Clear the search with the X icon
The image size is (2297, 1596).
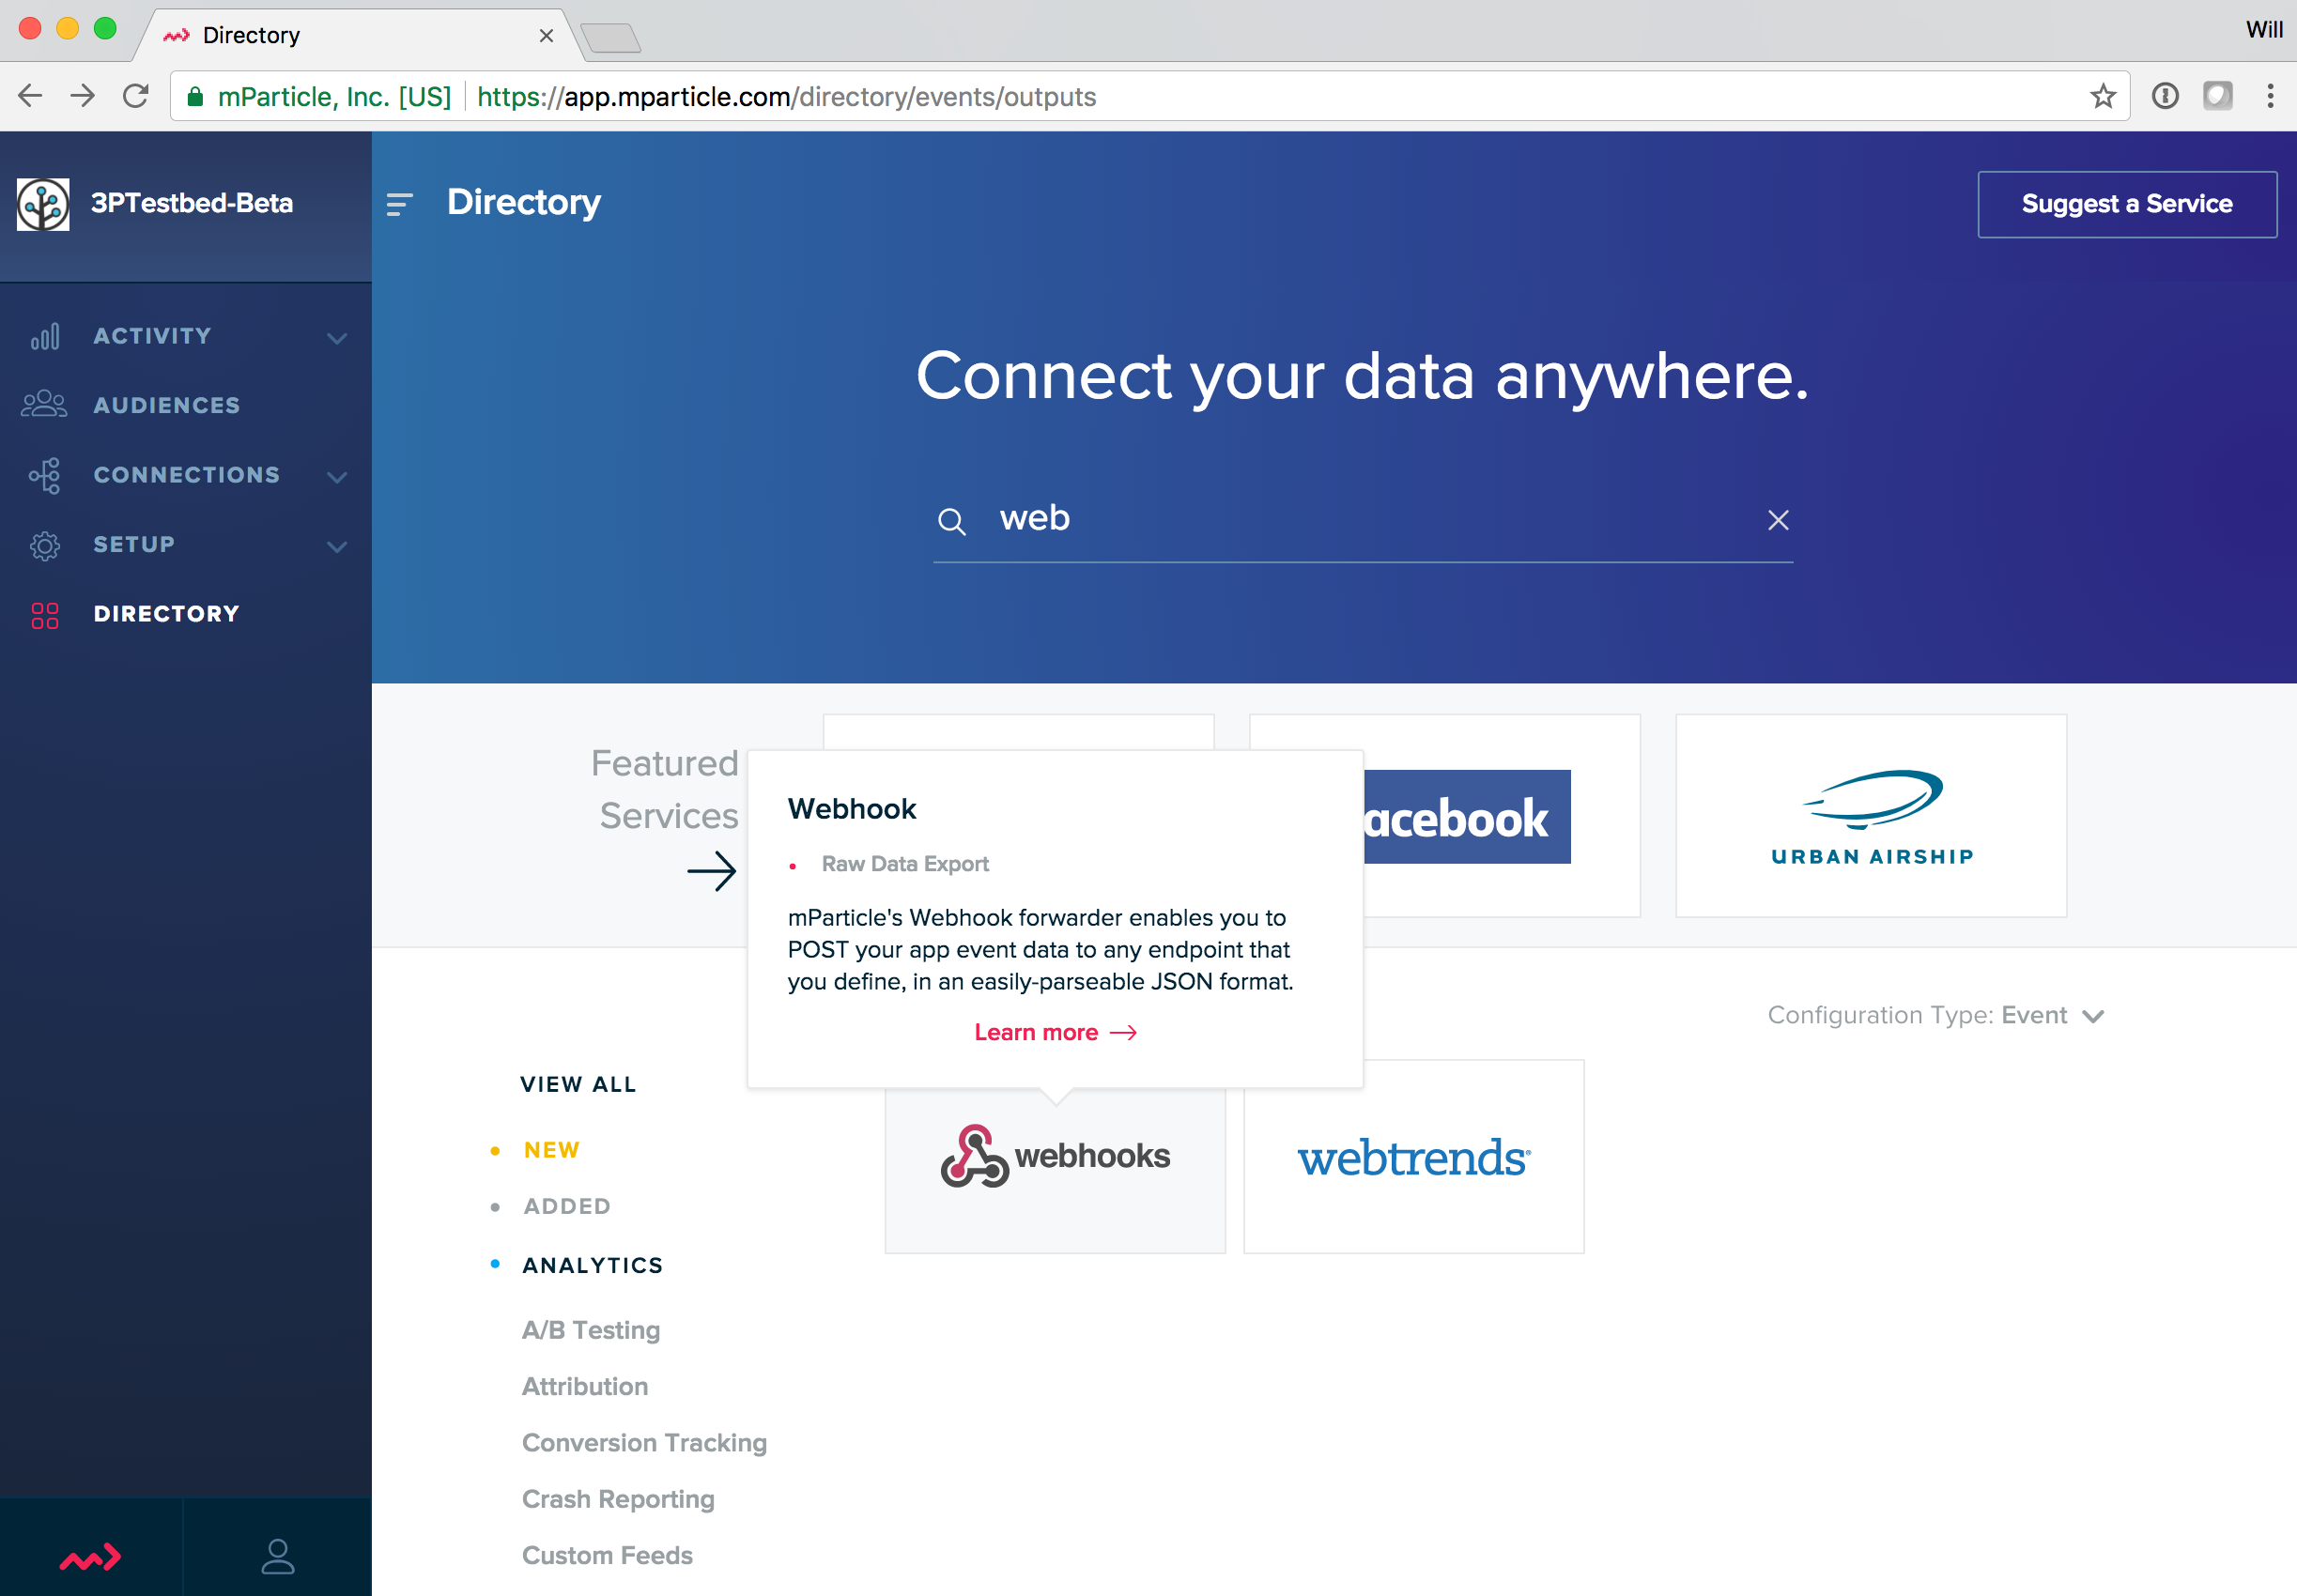click(x=1777, y=520)
